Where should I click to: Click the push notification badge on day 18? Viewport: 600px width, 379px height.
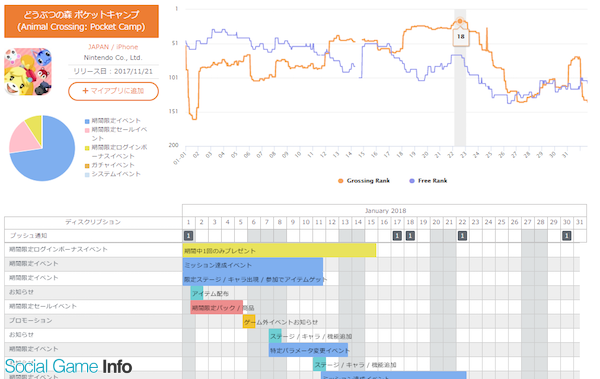pos(410,235)
